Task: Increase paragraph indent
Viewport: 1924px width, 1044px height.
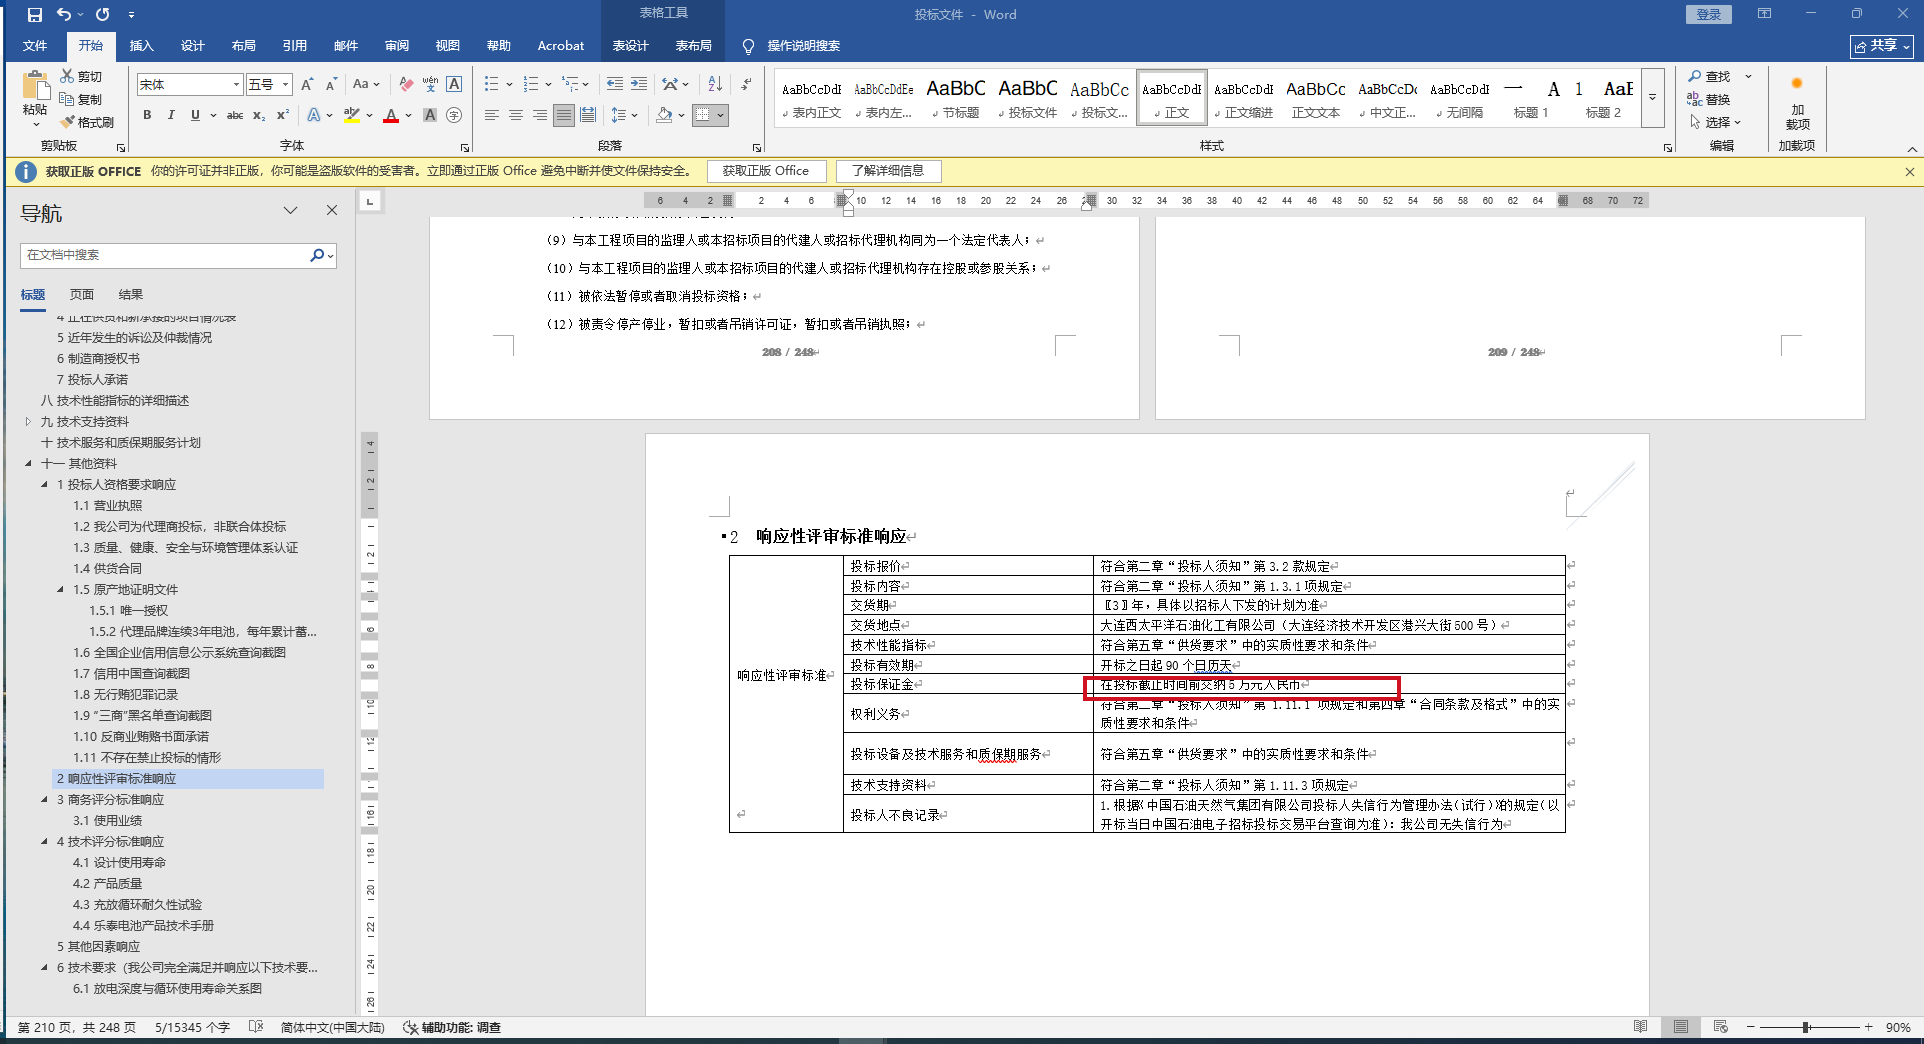Action: [639, 84]
